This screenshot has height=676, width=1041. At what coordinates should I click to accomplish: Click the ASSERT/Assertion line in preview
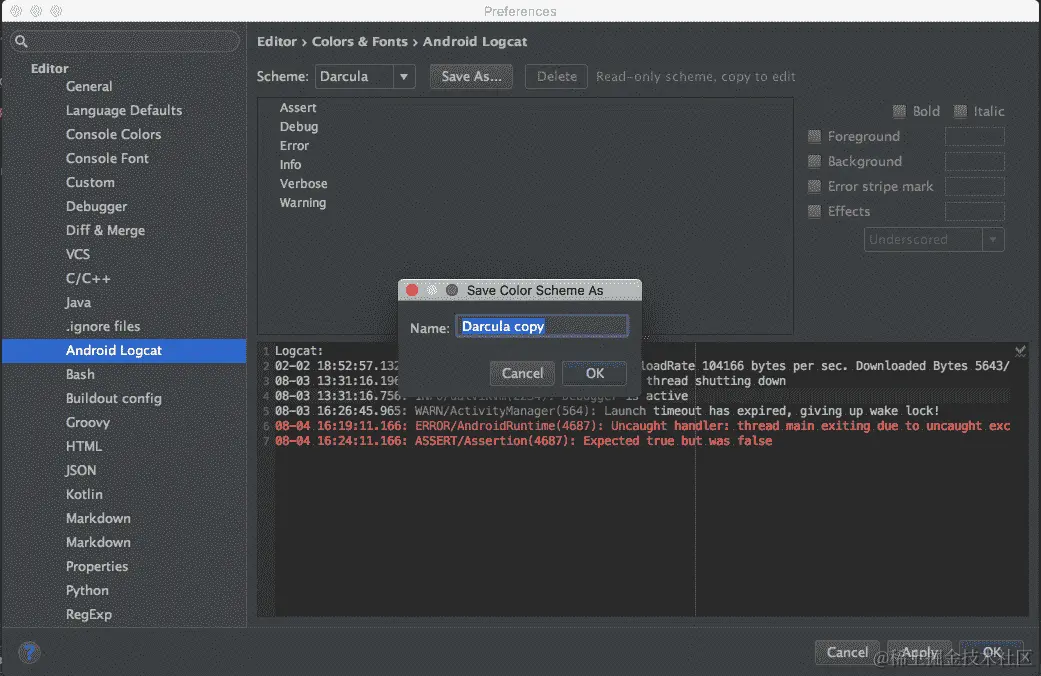click(523, 441)
